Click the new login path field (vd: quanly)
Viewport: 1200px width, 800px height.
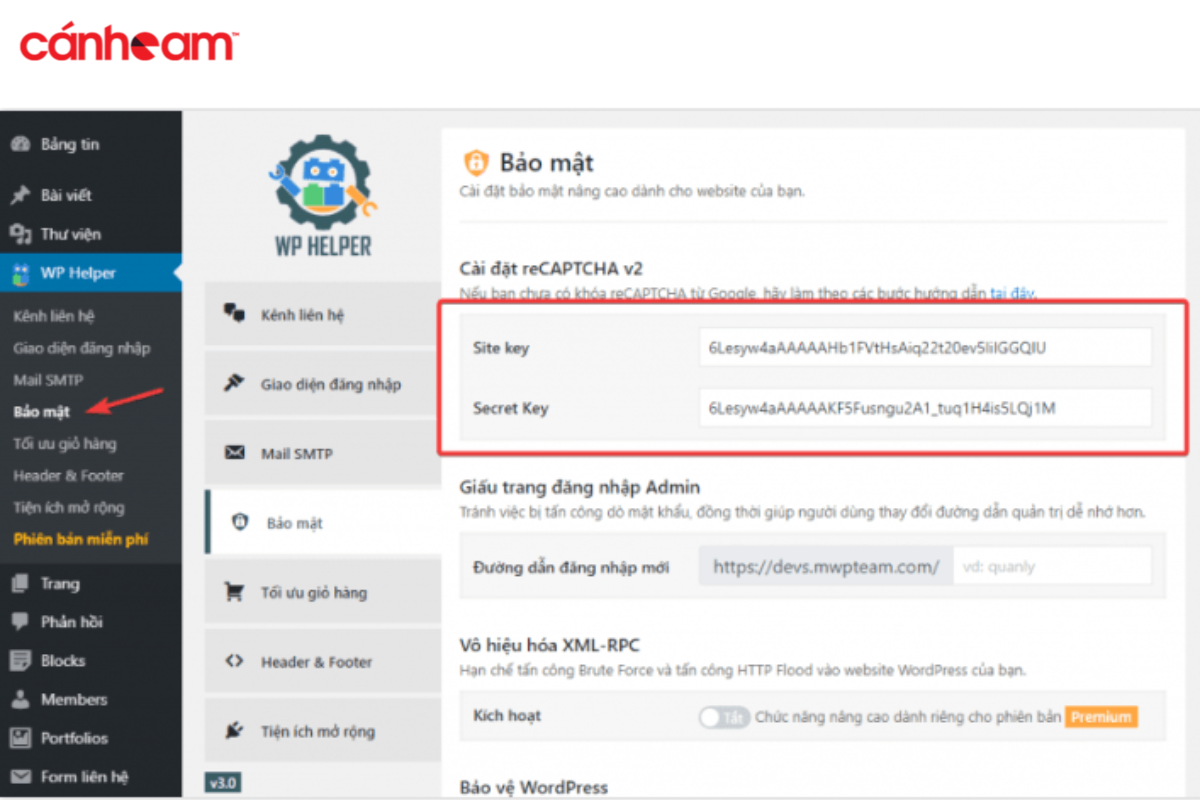click(1052, 567)
